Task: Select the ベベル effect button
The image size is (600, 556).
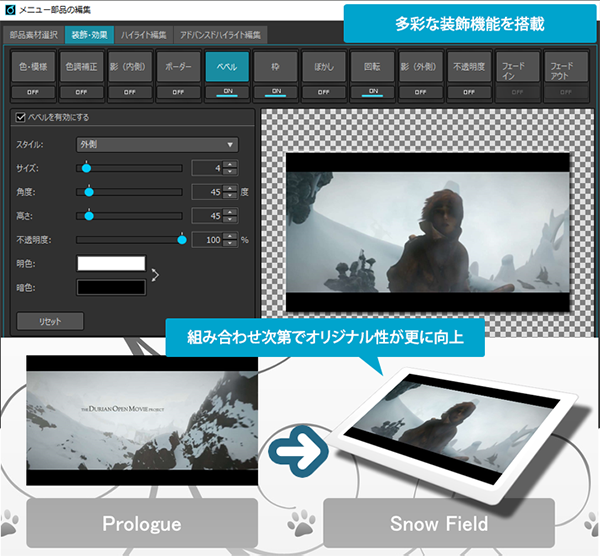Action: click(x=227, y=67)
